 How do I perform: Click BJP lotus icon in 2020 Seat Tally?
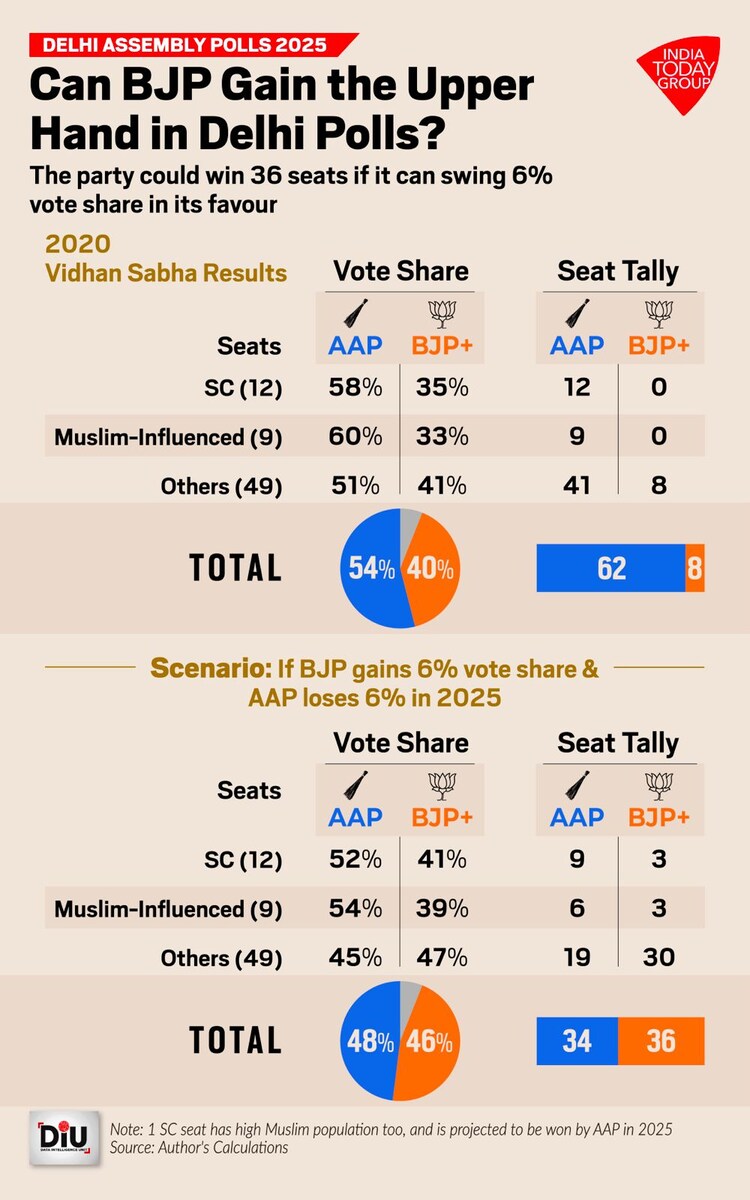click(x=658, y=313)
